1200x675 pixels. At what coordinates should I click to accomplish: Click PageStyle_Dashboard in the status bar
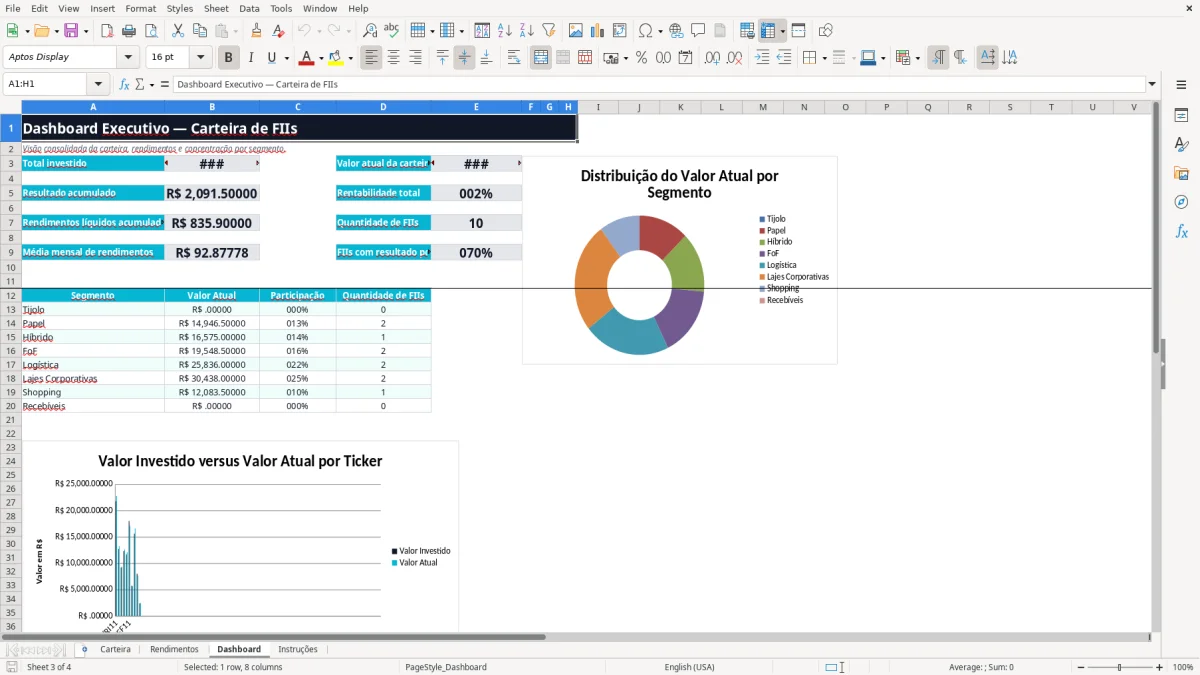[446, 667]
